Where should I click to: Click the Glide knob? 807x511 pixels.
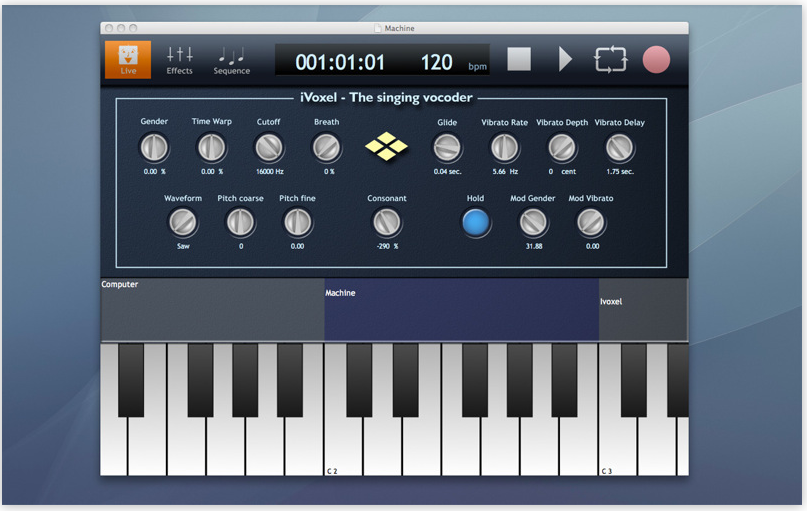tap(447, 148)
